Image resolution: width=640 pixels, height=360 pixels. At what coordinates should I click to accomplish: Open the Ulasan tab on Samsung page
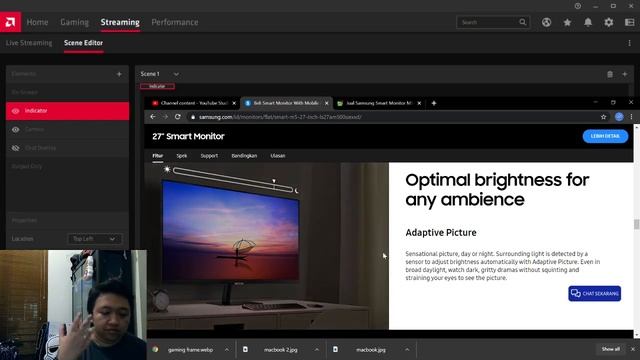(278, 156)
